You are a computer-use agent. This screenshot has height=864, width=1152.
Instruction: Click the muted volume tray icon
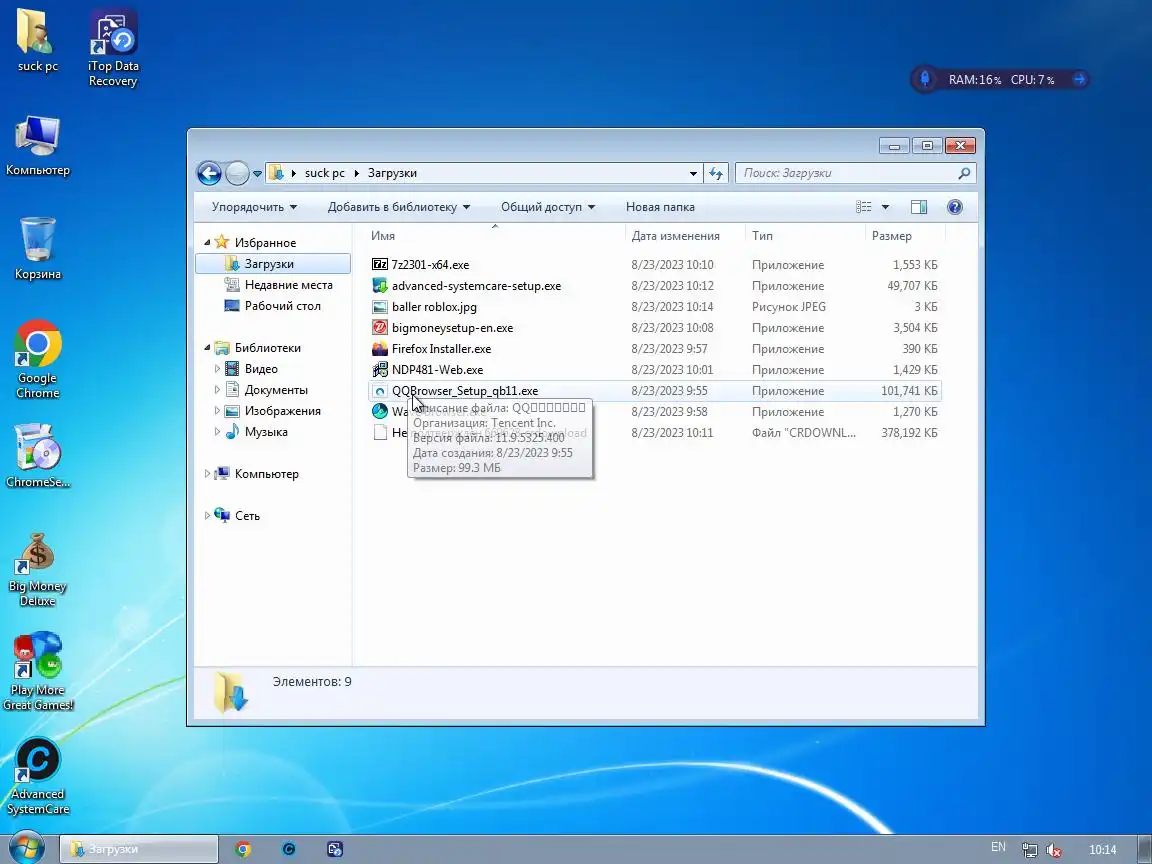coord(1054,850)
